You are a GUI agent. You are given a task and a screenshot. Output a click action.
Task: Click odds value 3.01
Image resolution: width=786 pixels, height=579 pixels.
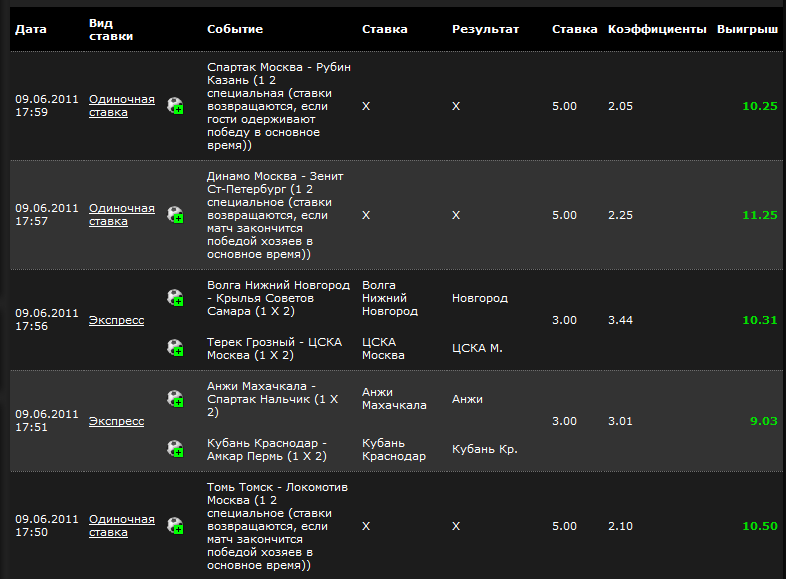tap(621, 421)
